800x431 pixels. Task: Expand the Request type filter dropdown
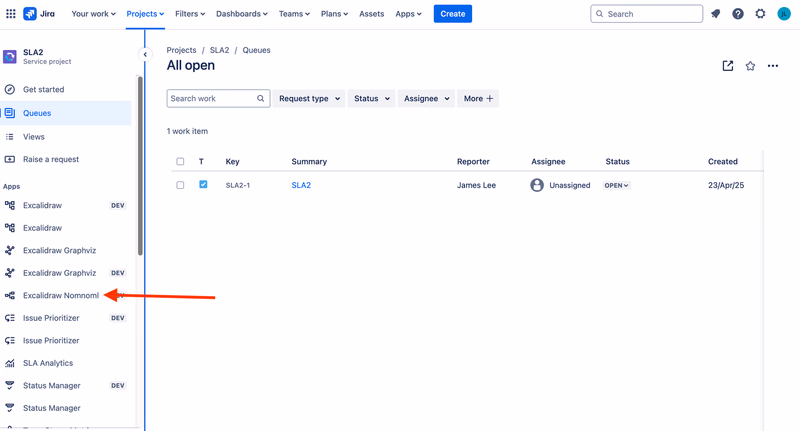309,98
